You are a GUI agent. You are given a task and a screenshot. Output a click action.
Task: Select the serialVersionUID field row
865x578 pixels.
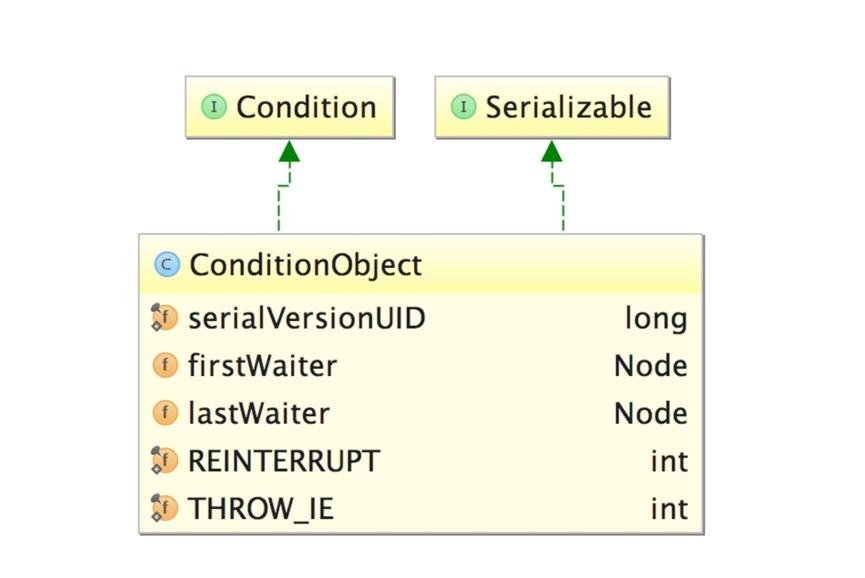420,319
